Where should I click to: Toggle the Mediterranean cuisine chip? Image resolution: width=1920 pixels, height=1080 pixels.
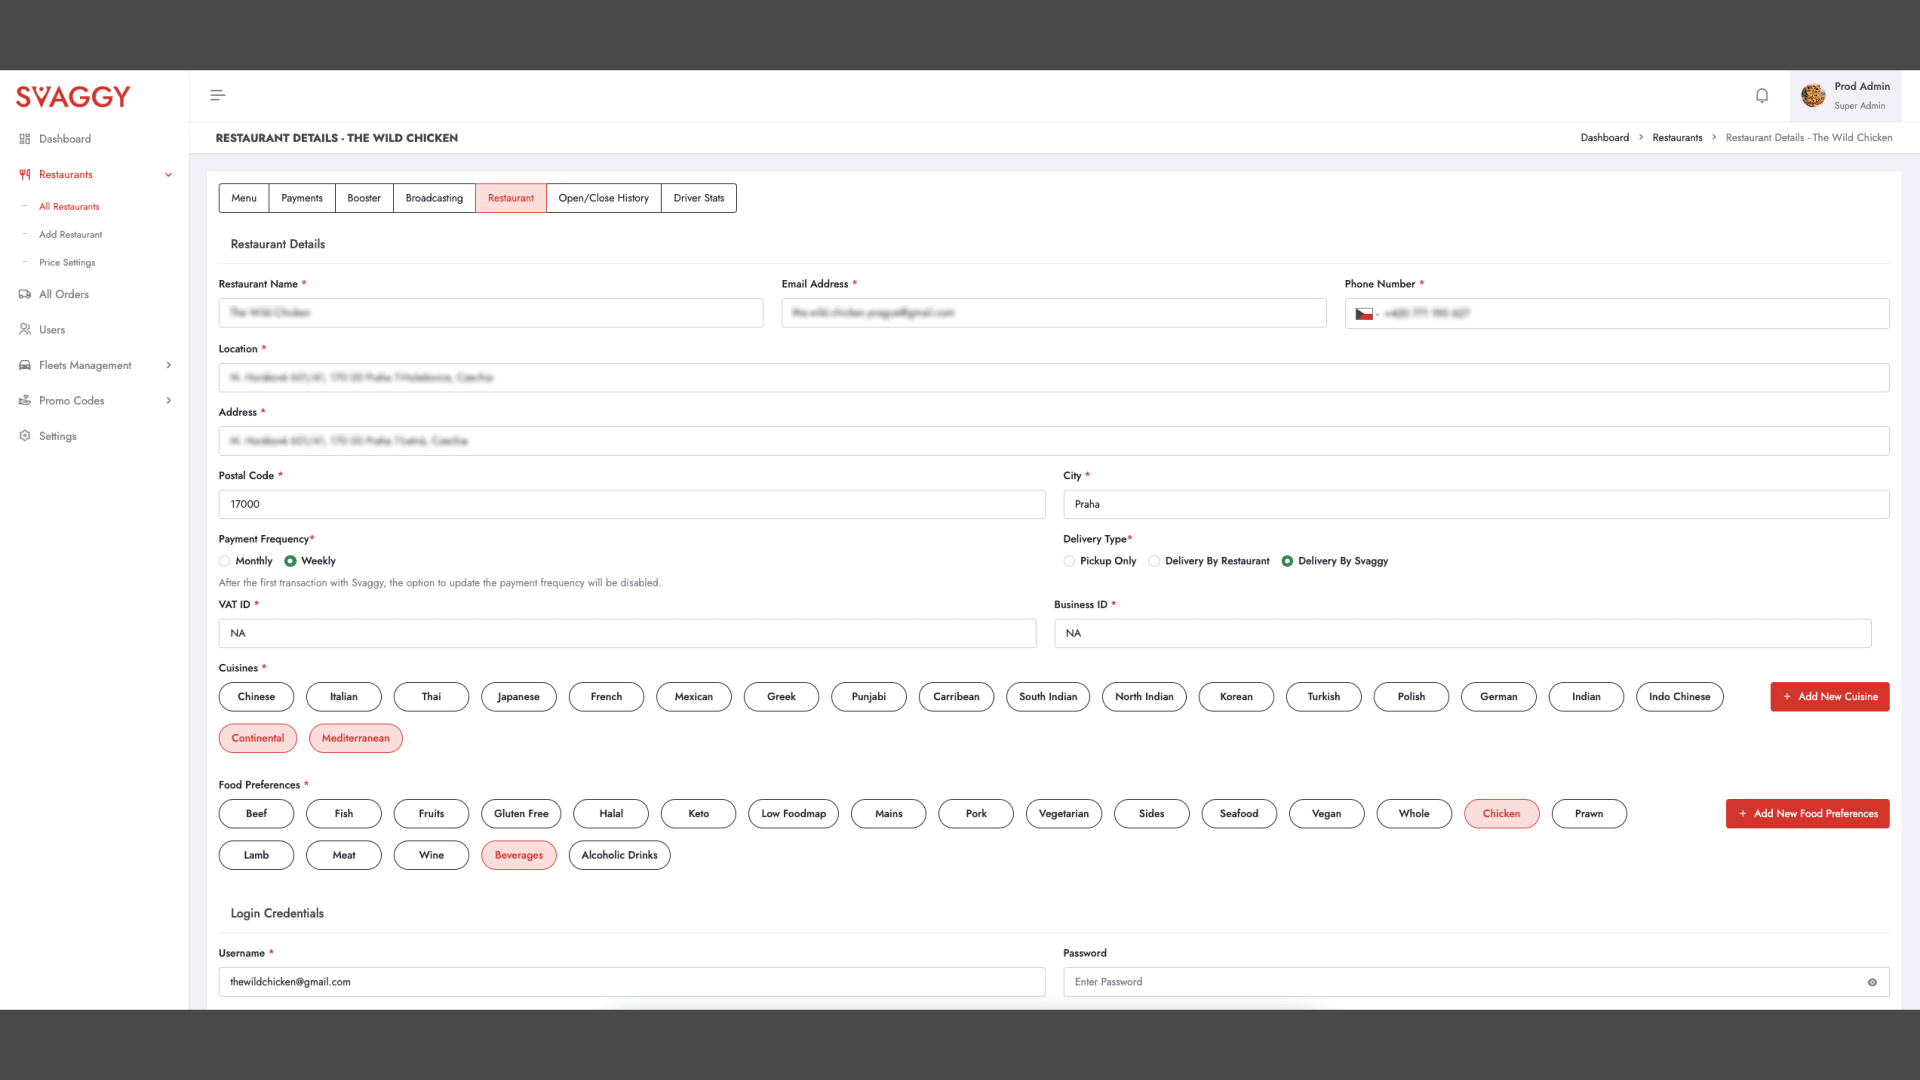(x=356, y=738)
